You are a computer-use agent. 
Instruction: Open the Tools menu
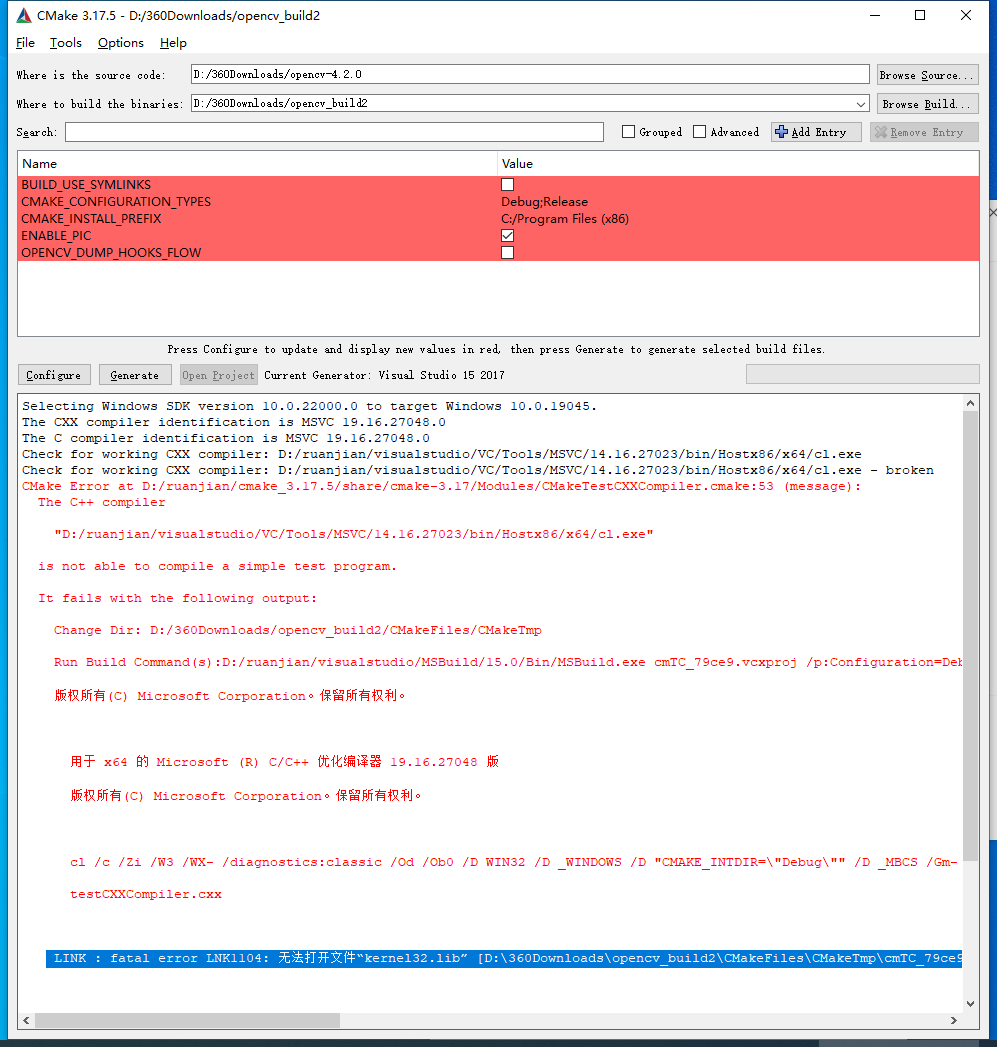pos(65,43)
